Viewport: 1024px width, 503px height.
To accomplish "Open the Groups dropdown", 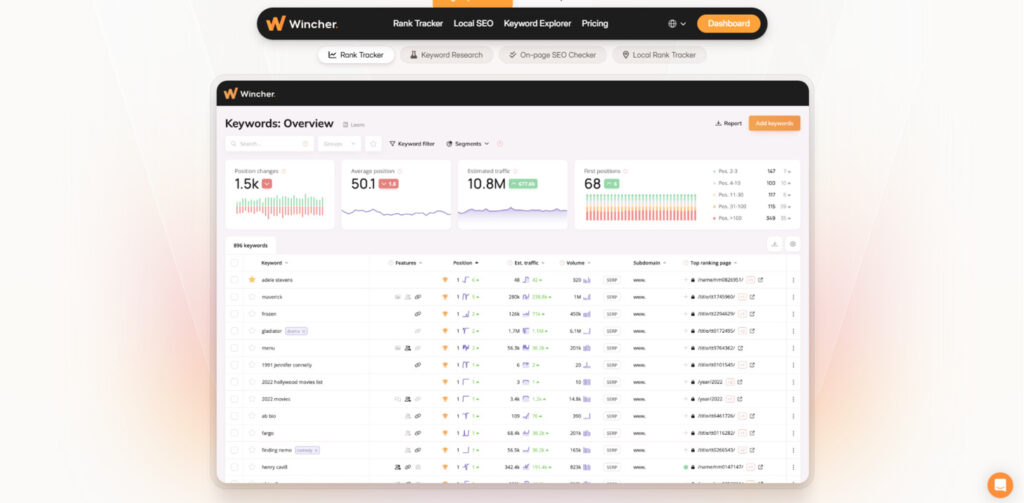I will [339, 144].
